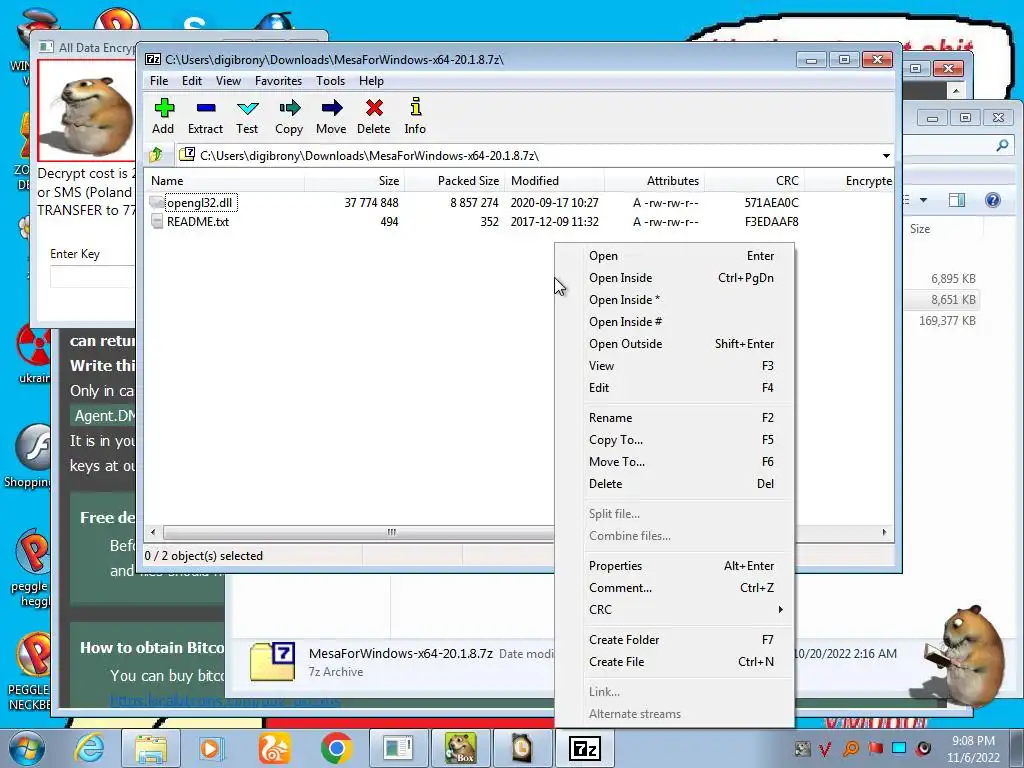
Task: Sort by the Size column header
Action: click(354, 181)
